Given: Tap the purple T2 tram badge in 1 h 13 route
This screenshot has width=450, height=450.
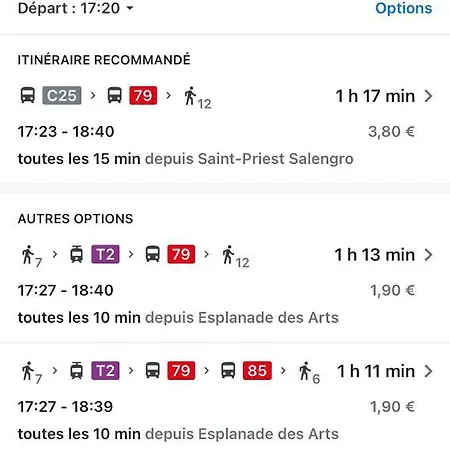Looking at the screenshot, I should (x=105, y=254).
